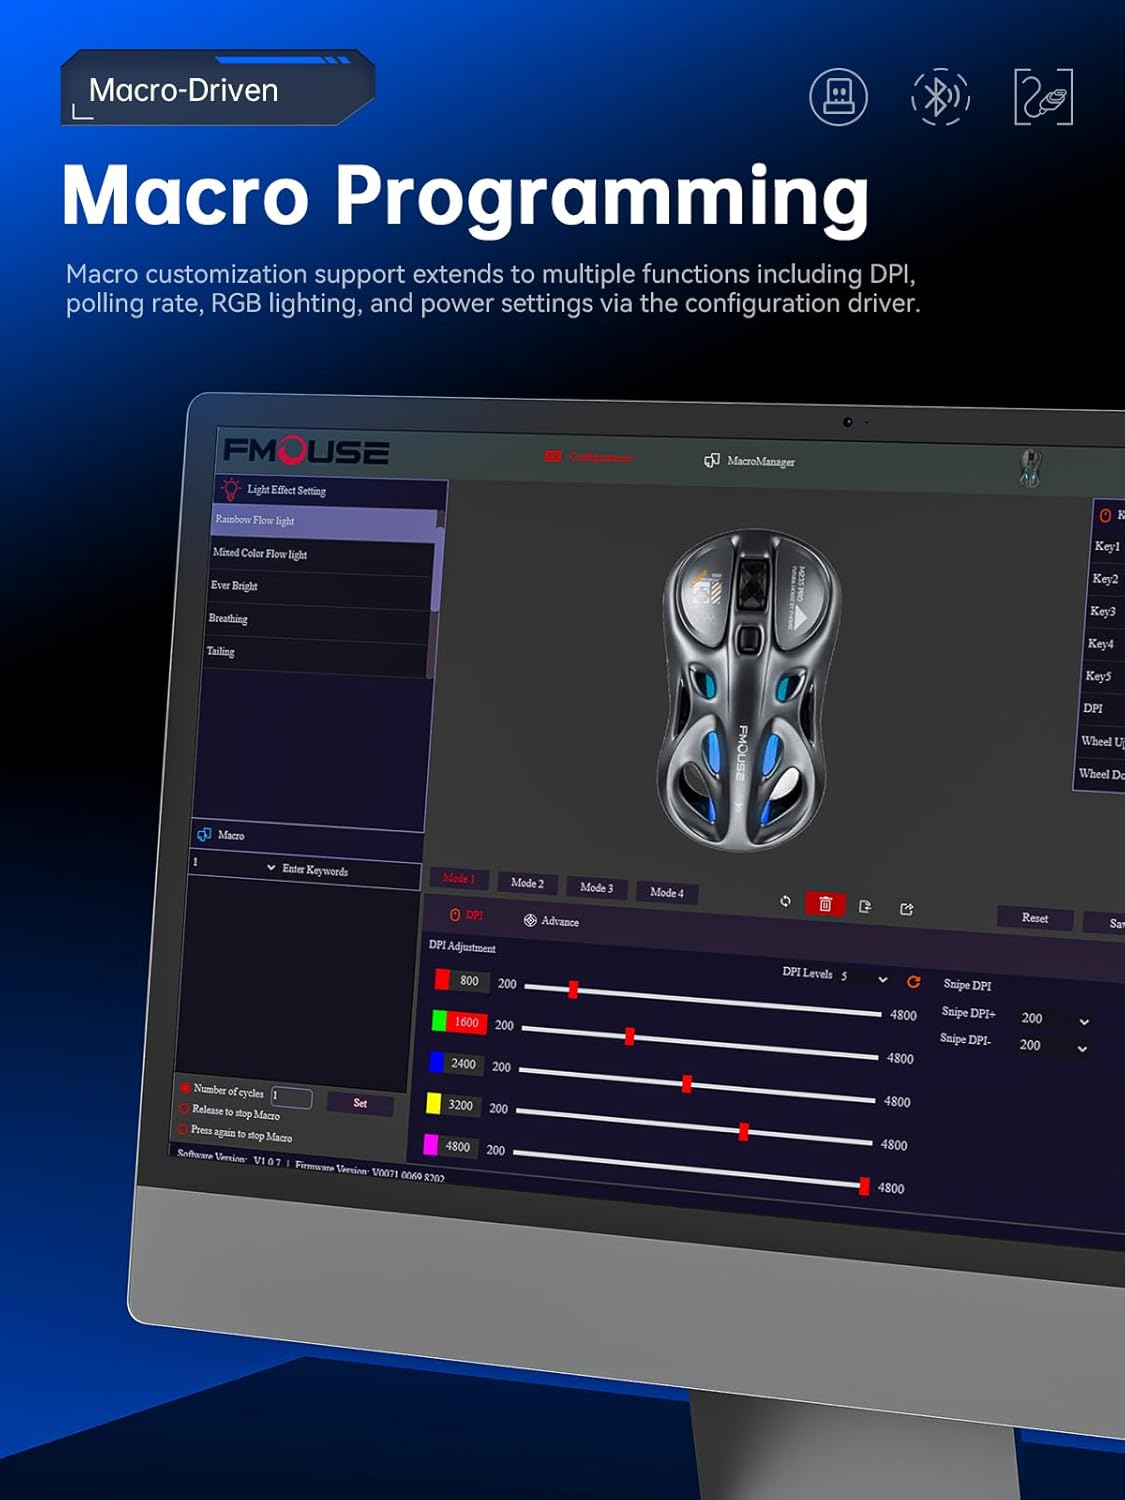This screenshot has width=1125, height=1500.
Task: Click the Set button for macro cycles
Action: tap(360, 1103)
